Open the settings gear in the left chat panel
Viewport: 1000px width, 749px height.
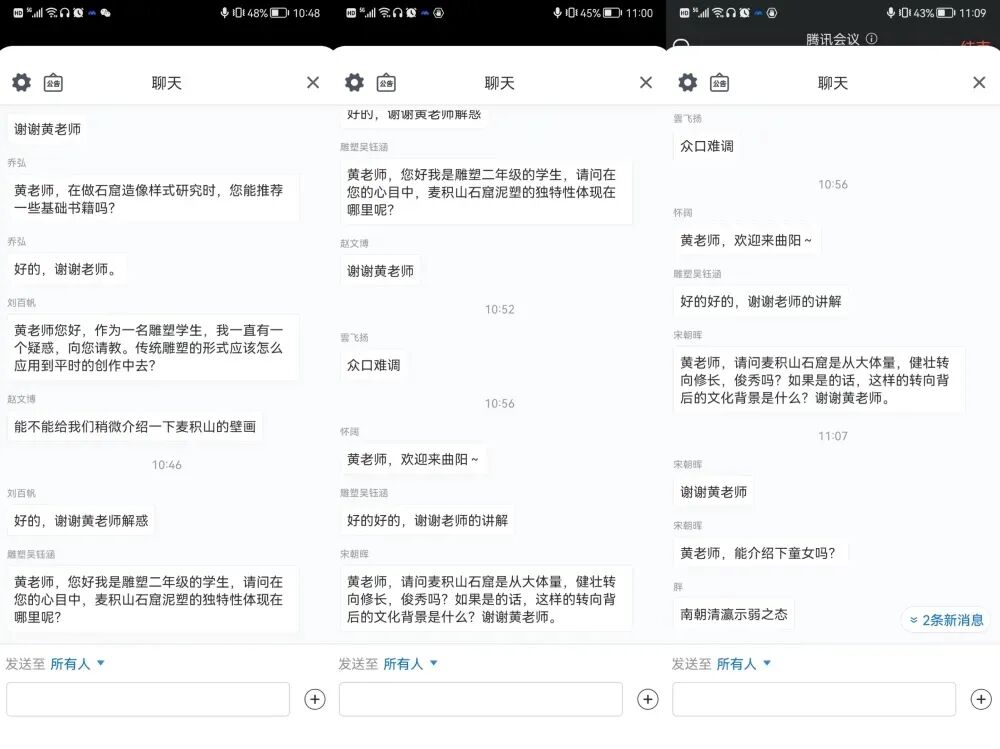point(21,83)
